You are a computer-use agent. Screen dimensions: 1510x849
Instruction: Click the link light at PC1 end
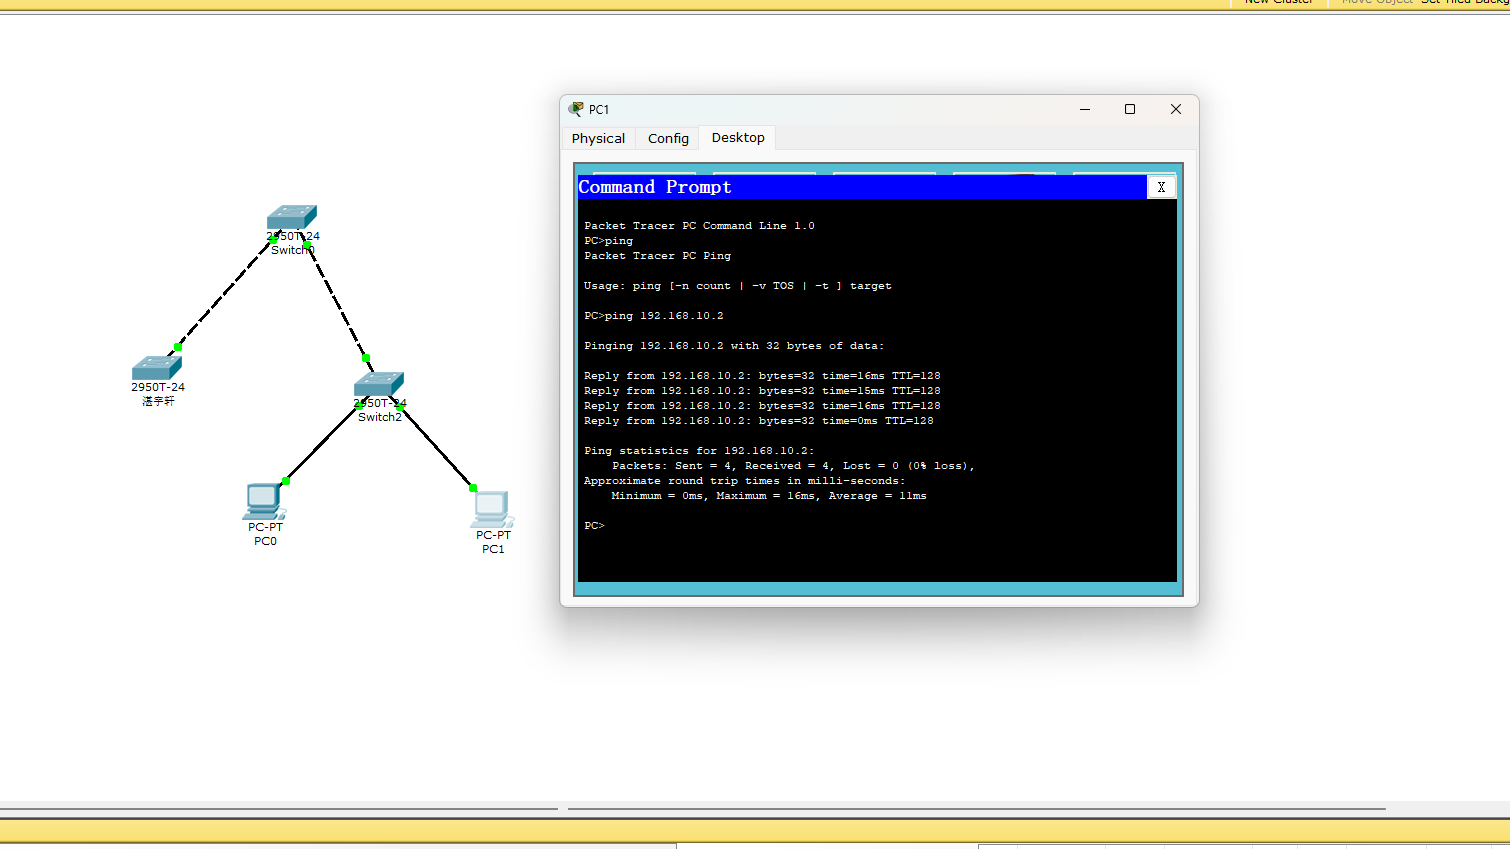pos(473,488)
